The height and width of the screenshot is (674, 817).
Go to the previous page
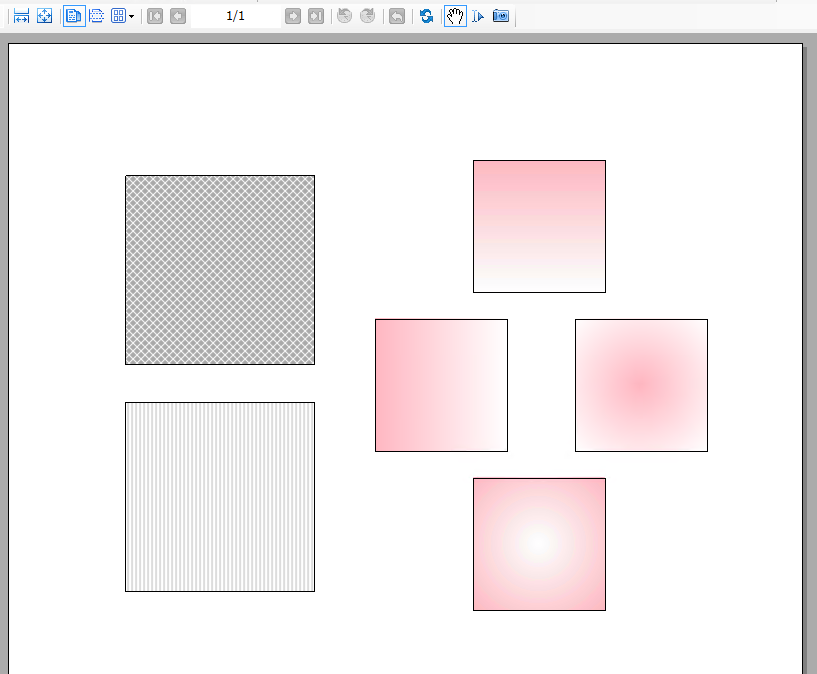click(178, 16)
